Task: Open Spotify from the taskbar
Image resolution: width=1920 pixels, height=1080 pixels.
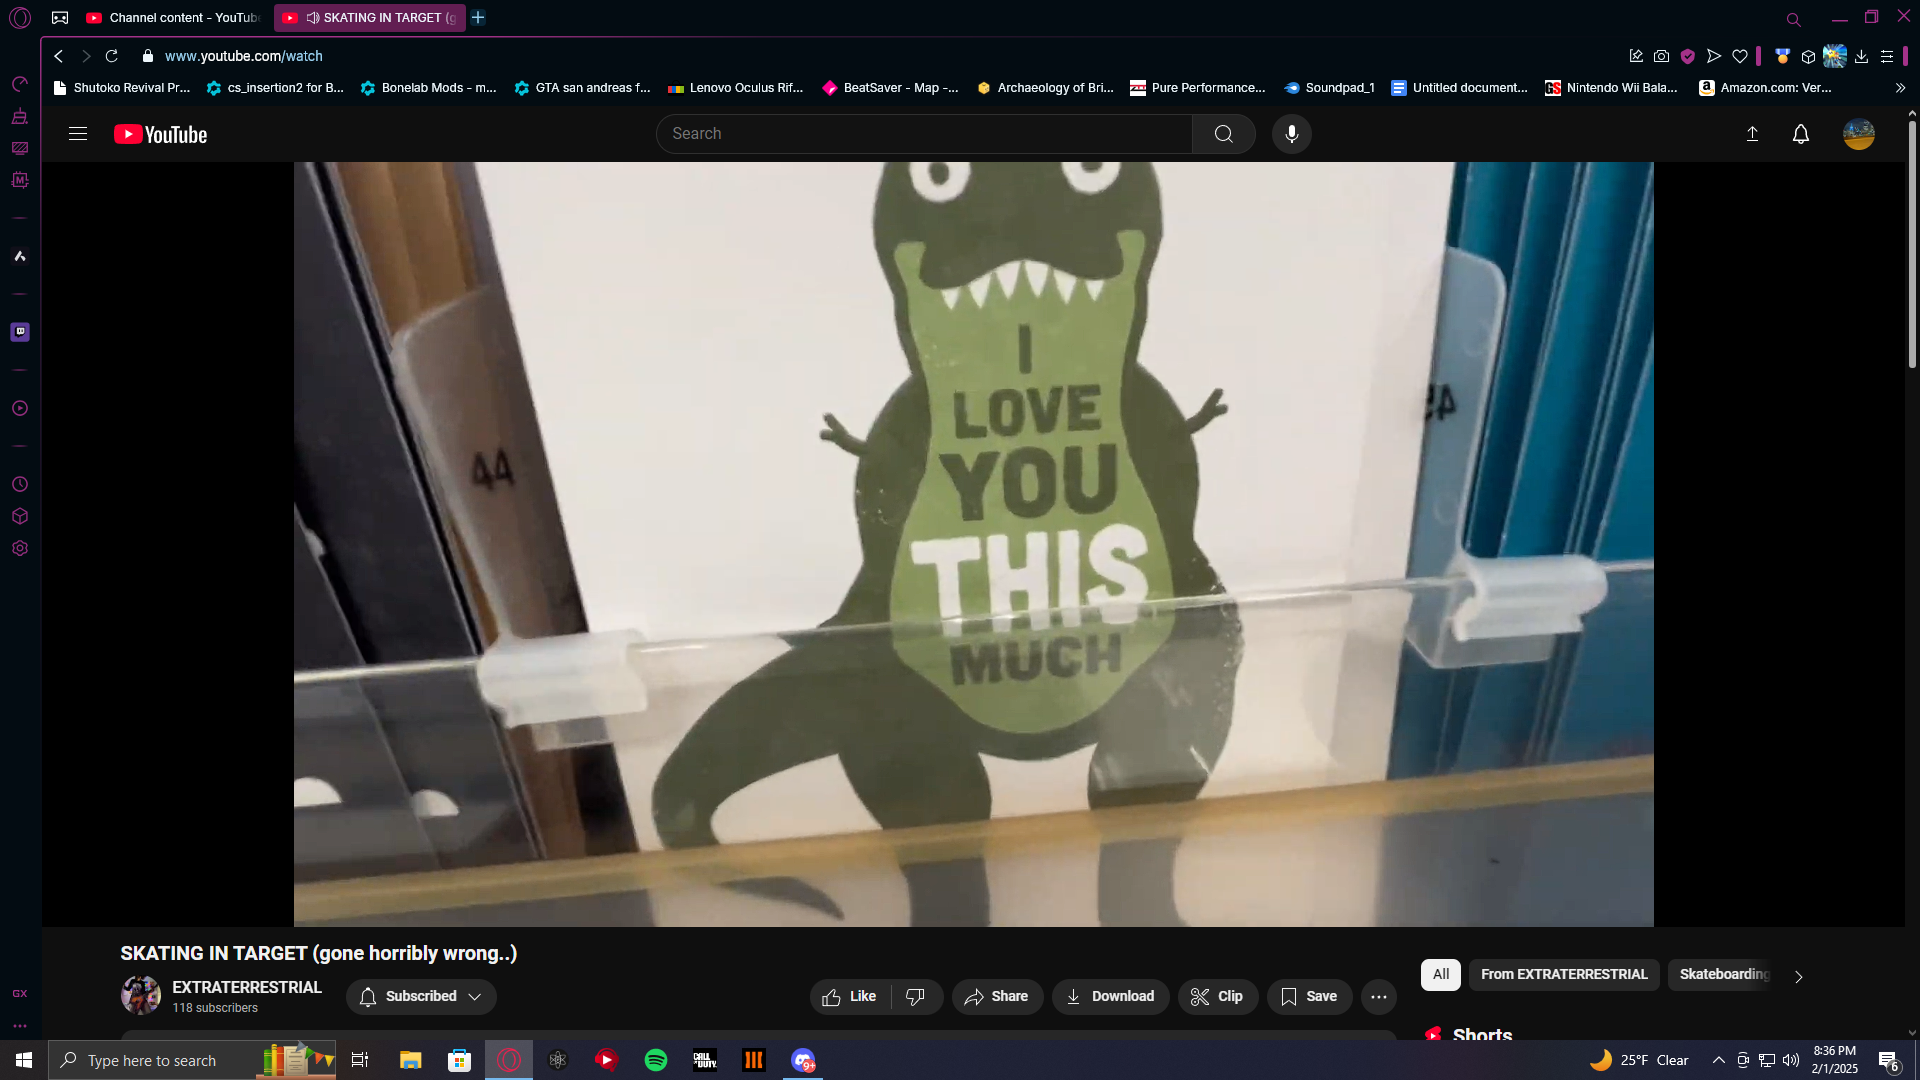Action: [x=656, y=1060]
